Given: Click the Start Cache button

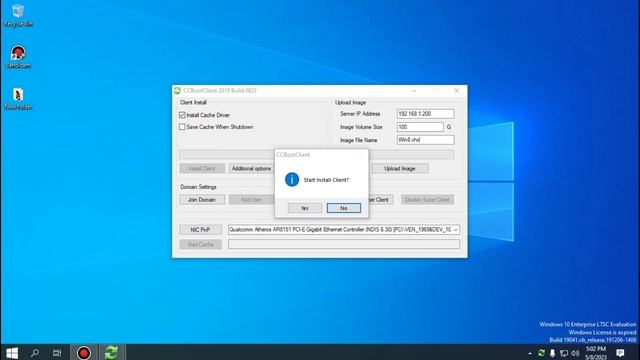Looking at the screenshot, I should [x=200, y=244].
